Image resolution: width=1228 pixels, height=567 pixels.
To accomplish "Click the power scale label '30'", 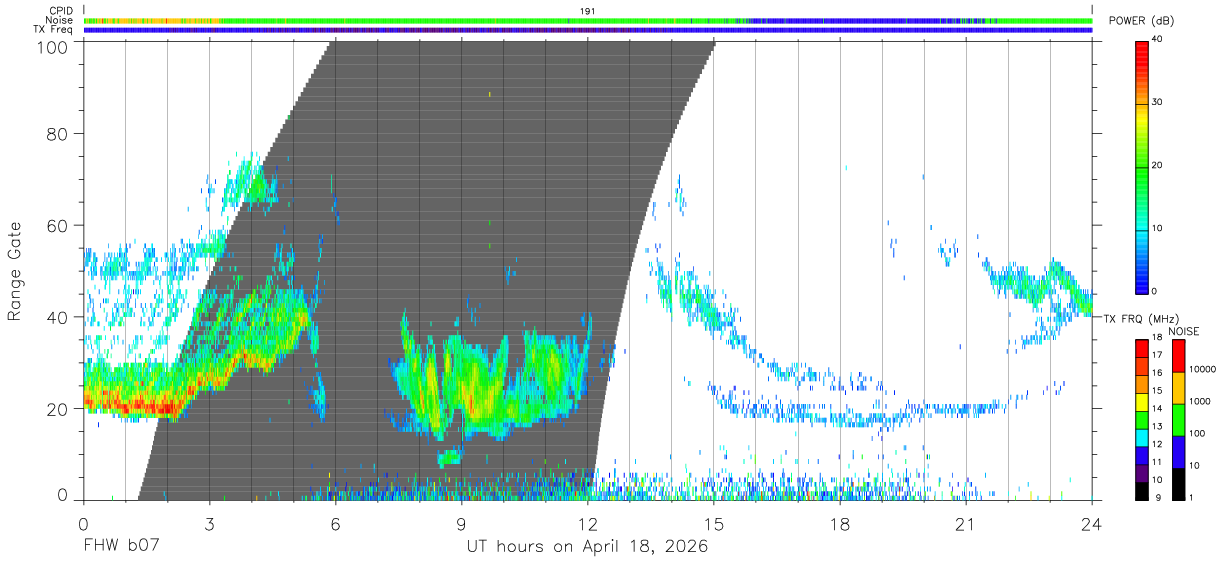I will (x=1157, y=103).
